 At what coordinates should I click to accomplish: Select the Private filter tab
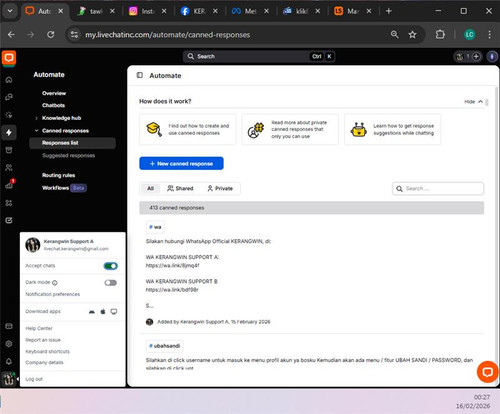pyautogui.click(x=220, y=188)
